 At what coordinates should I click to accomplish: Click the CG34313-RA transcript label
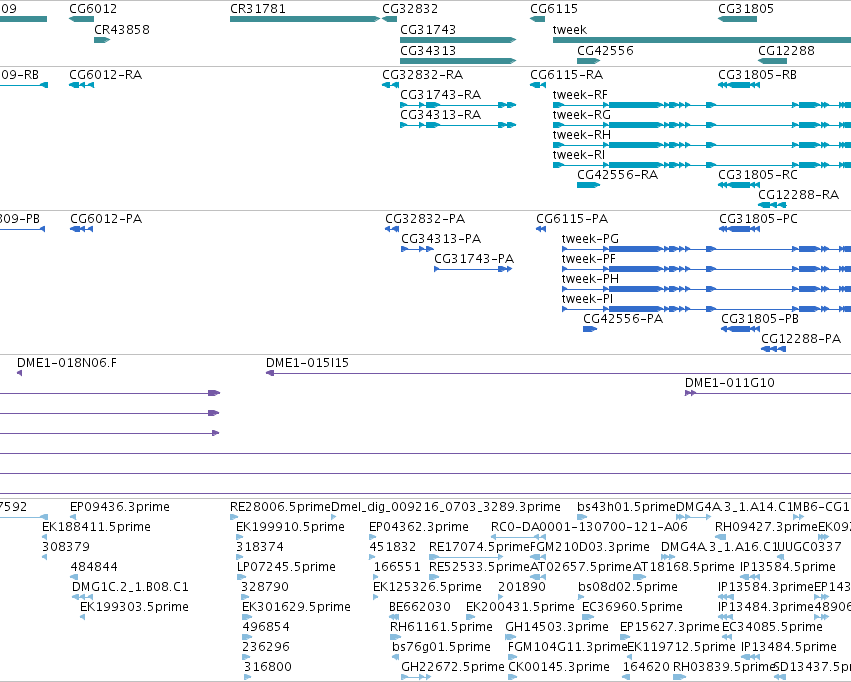(x=441, y=114)
